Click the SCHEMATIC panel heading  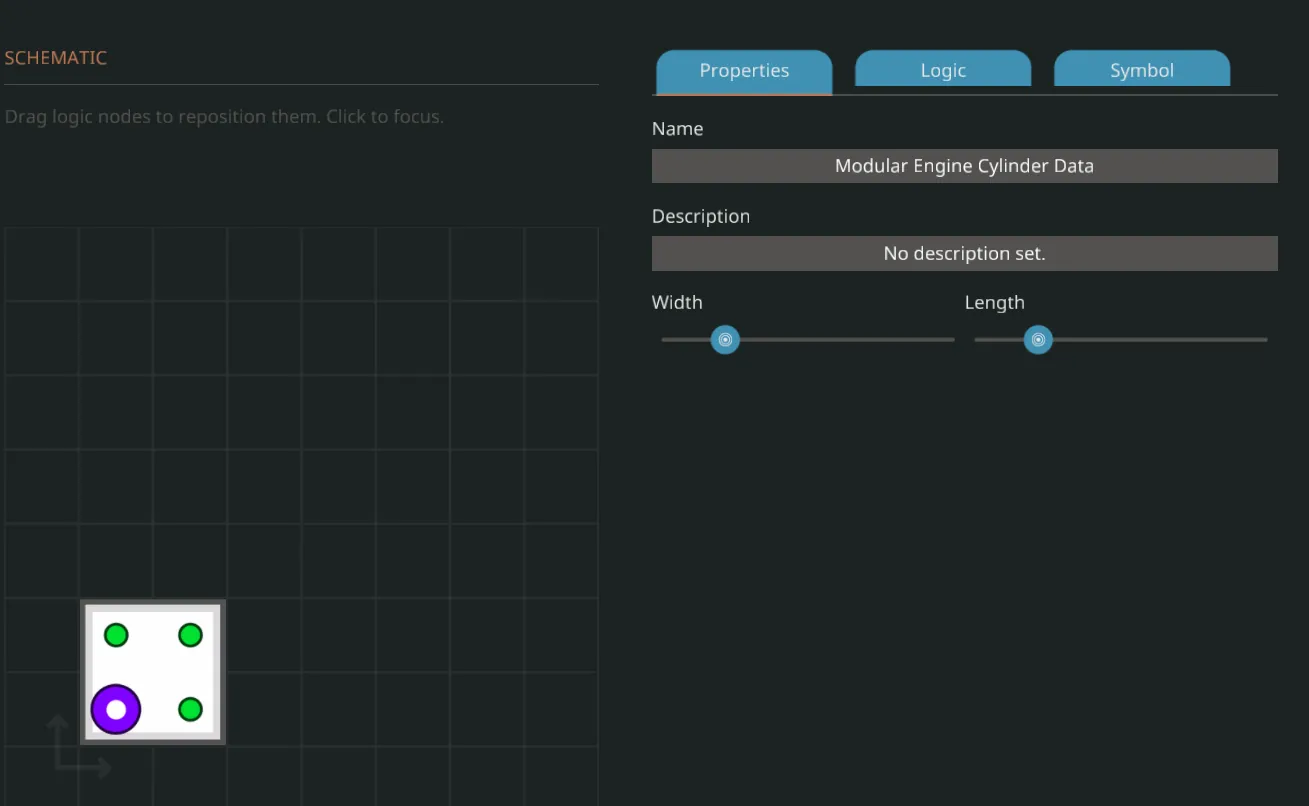(x=56, y=58)
